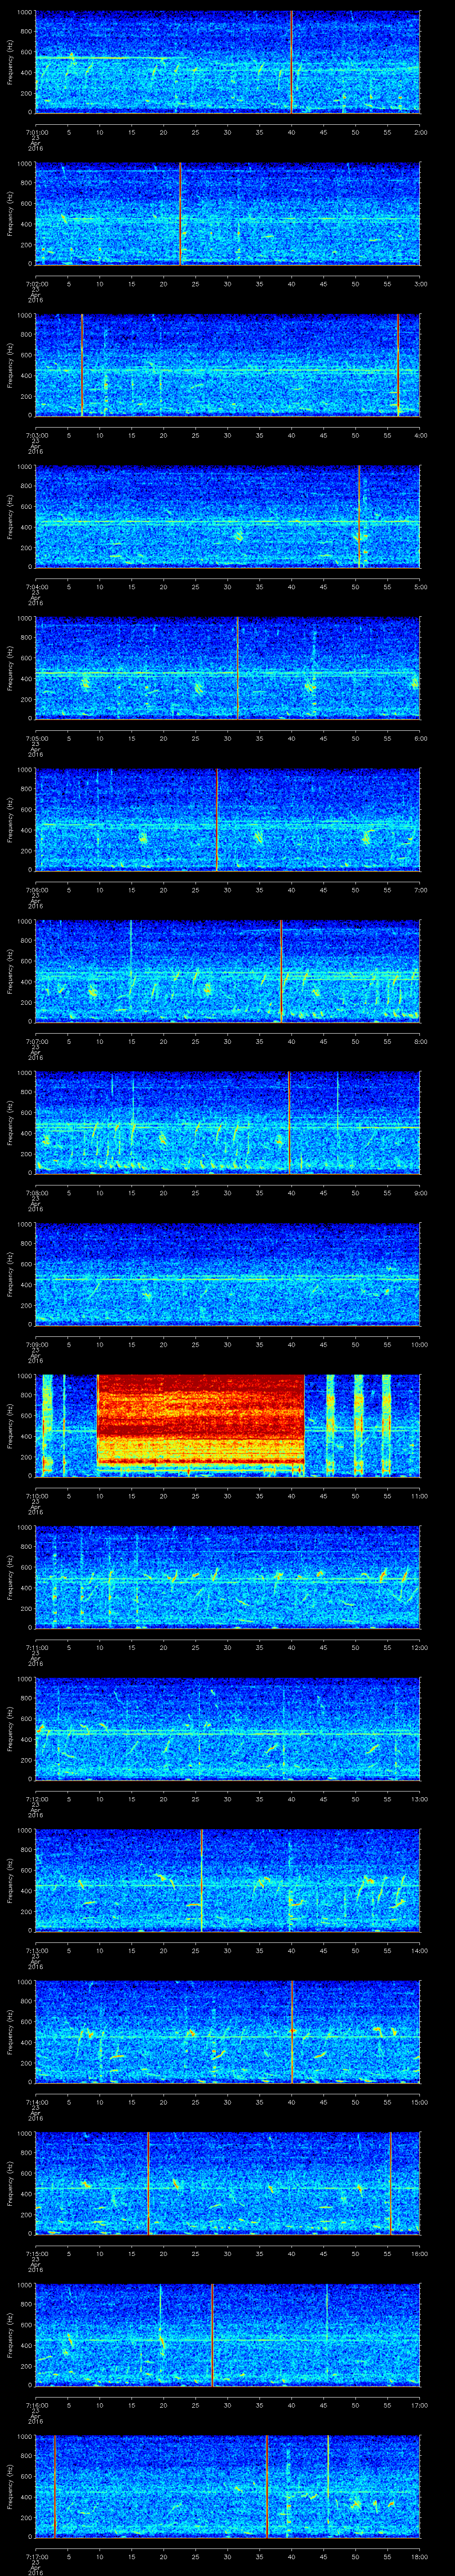Click the red line near 18 s in the 7:15:00 panel
Viewport: 455px width, 2576px height.
148,2183
